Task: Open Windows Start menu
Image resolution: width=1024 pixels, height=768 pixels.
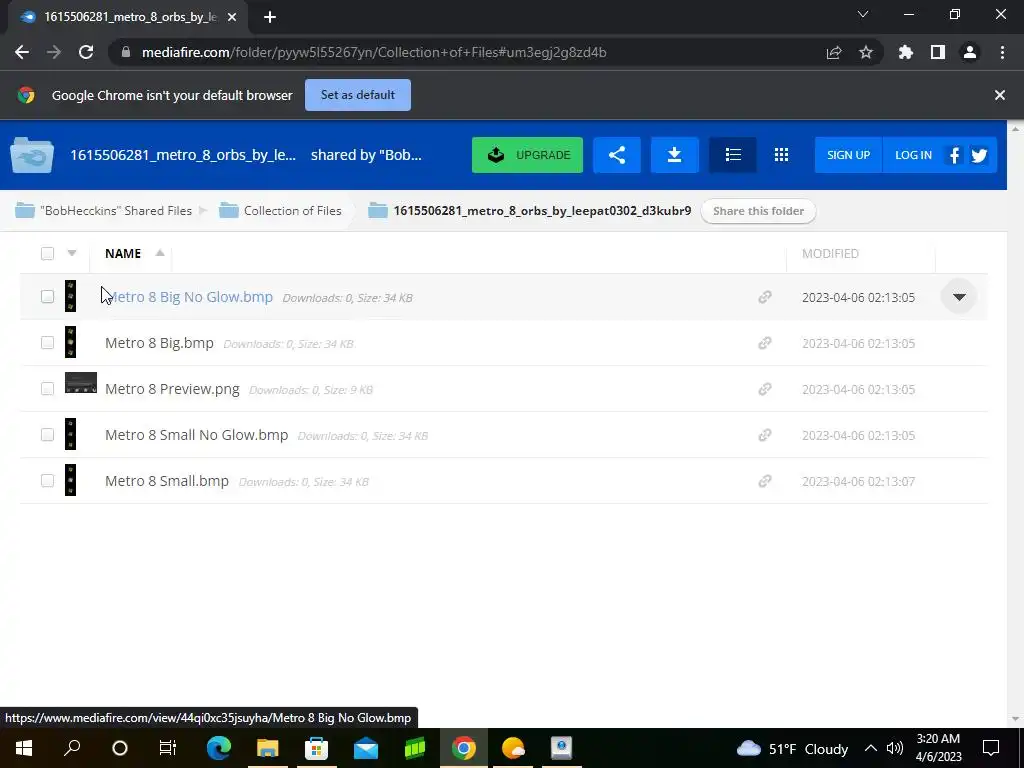Action: click(x=24, y=748)
